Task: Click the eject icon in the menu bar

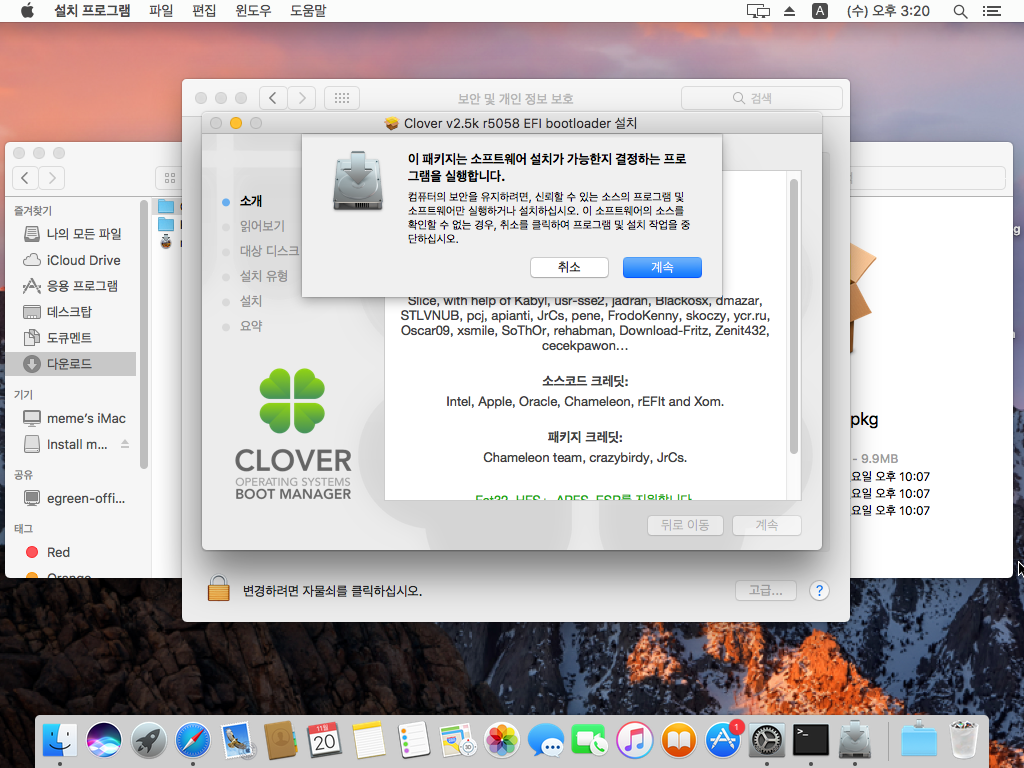Action: point(789,10)
